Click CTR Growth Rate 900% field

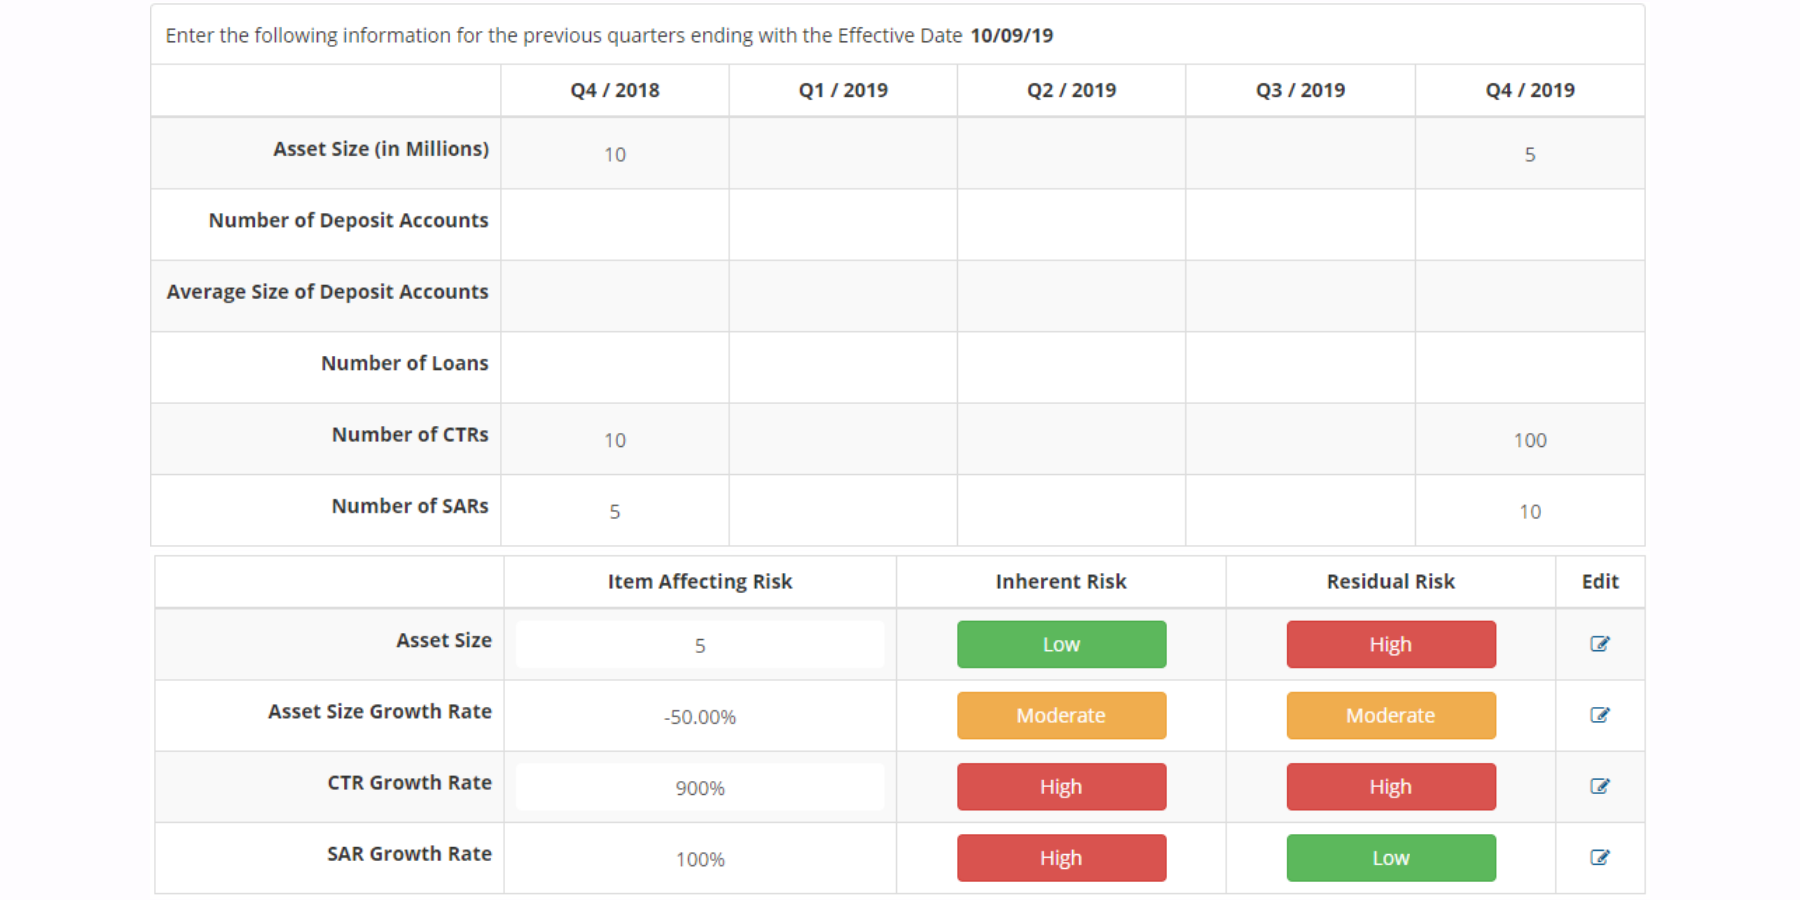[x=700, y=787]
